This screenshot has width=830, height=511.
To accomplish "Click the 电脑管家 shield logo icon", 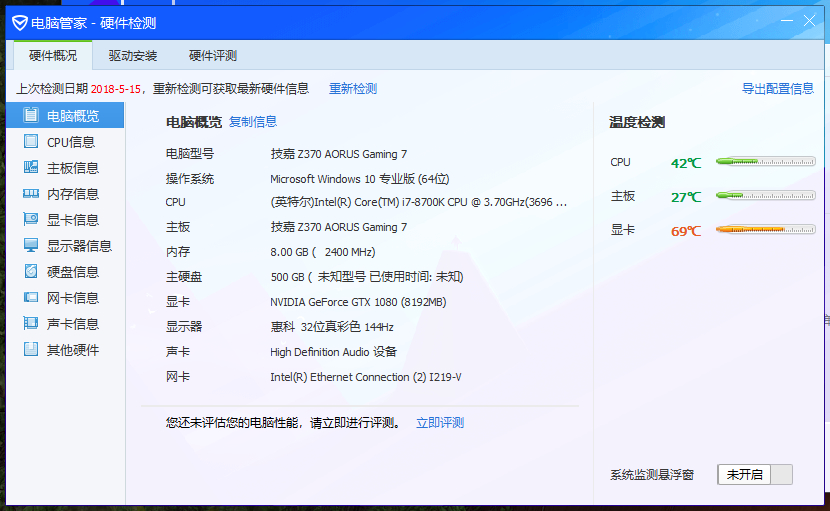I will point(20,23).
